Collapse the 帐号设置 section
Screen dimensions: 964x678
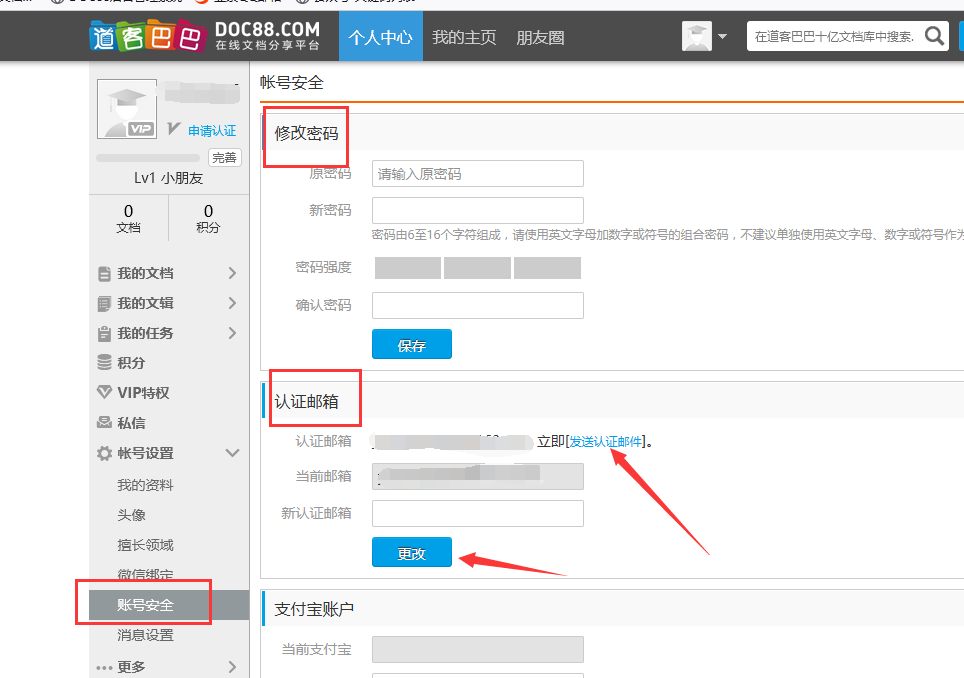coord(232,453)
